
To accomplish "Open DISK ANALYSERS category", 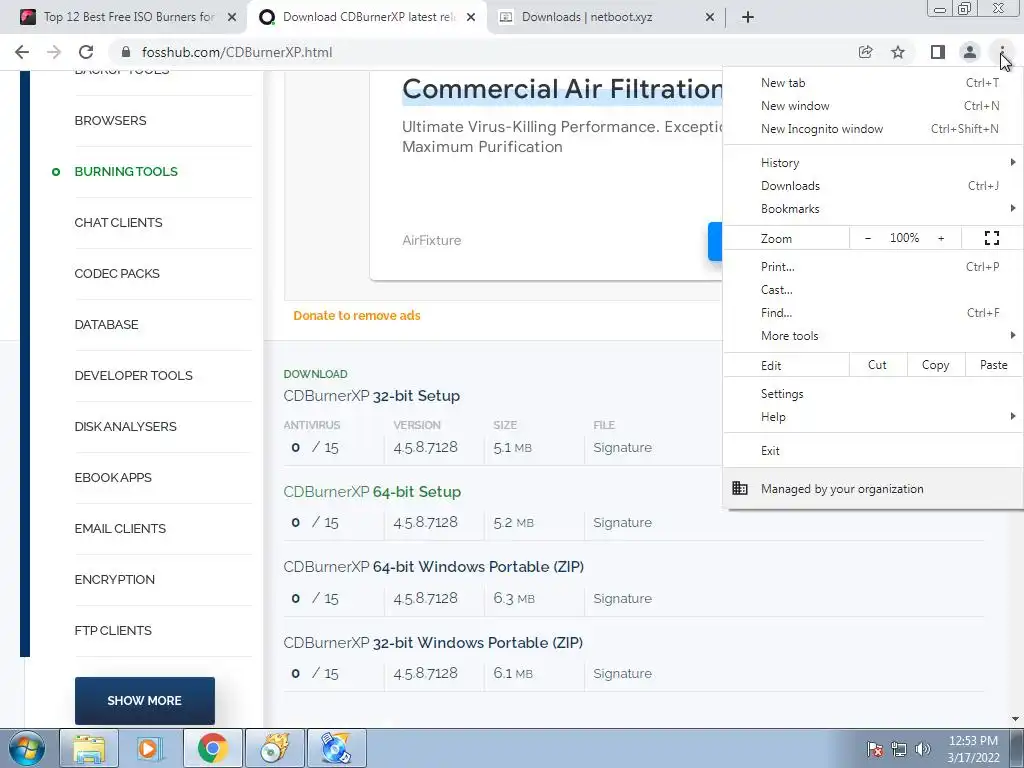I will (125, 426).
